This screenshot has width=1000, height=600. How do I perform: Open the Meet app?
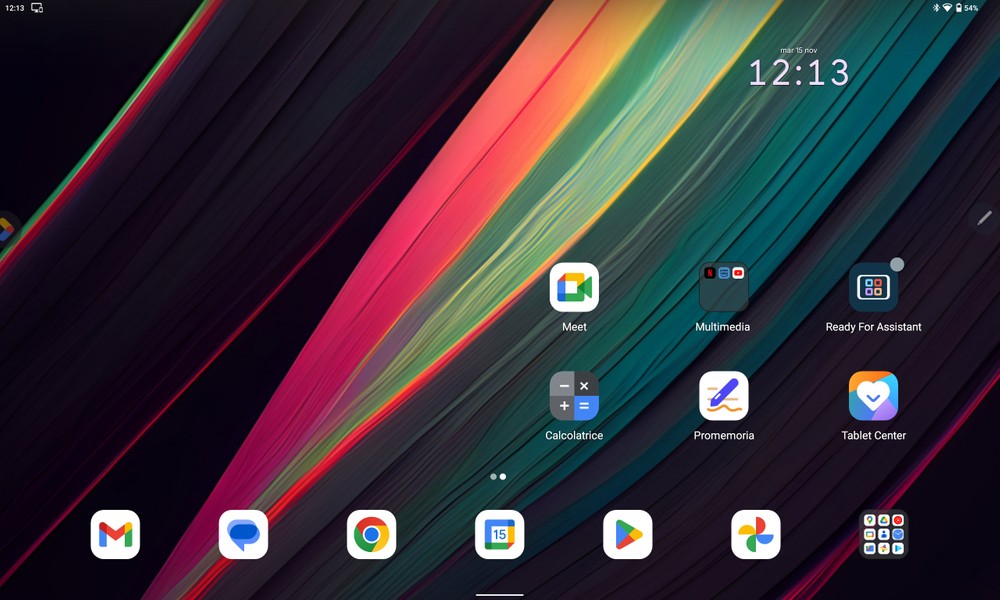[x=574, y=287]
